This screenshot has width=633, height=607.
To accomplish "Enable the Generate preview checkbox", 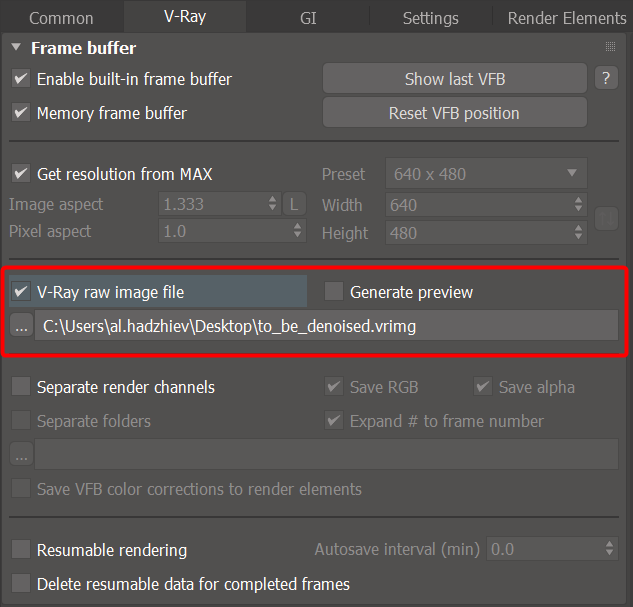I will tap(334, 292).
